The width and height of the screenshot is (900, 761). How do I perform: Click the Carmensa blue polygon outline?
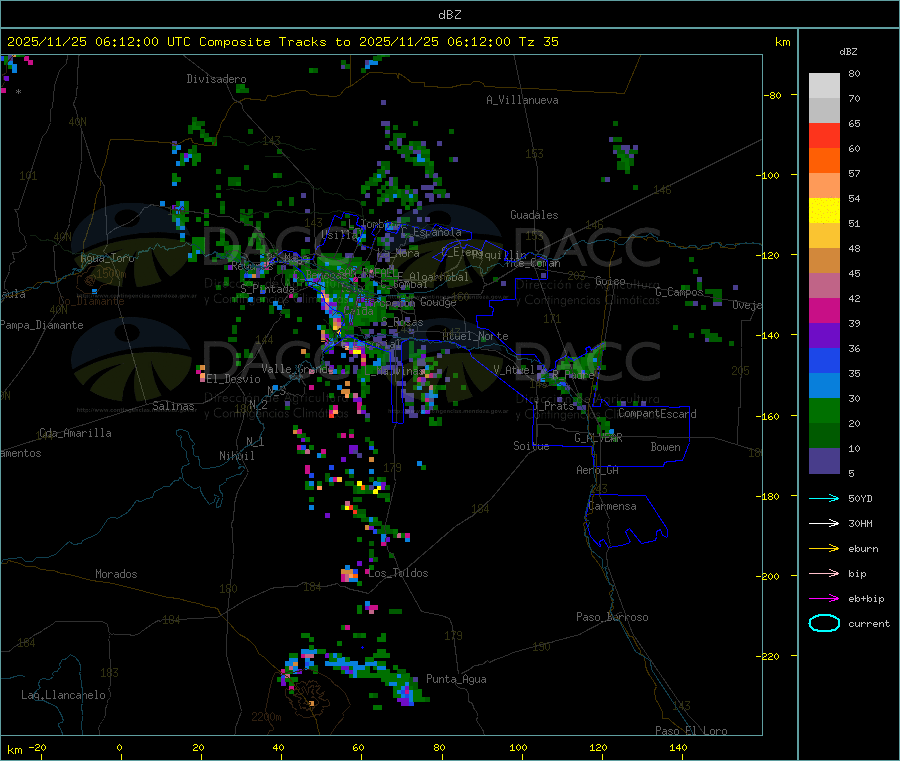pyautogui.click(x=626, y=520)
